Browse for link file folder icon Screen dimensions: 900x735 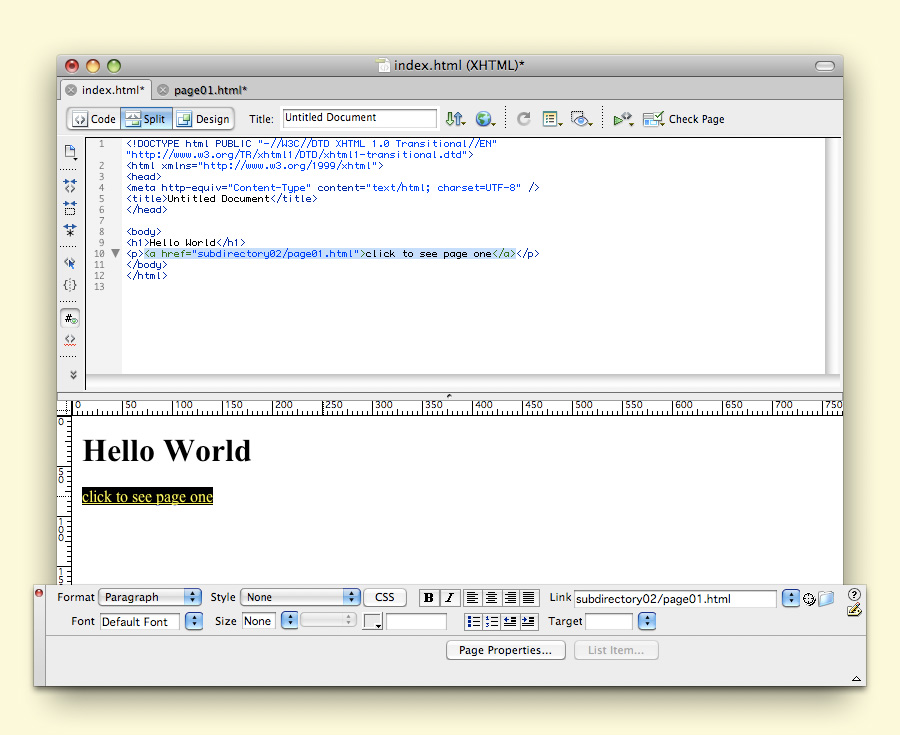826,598
